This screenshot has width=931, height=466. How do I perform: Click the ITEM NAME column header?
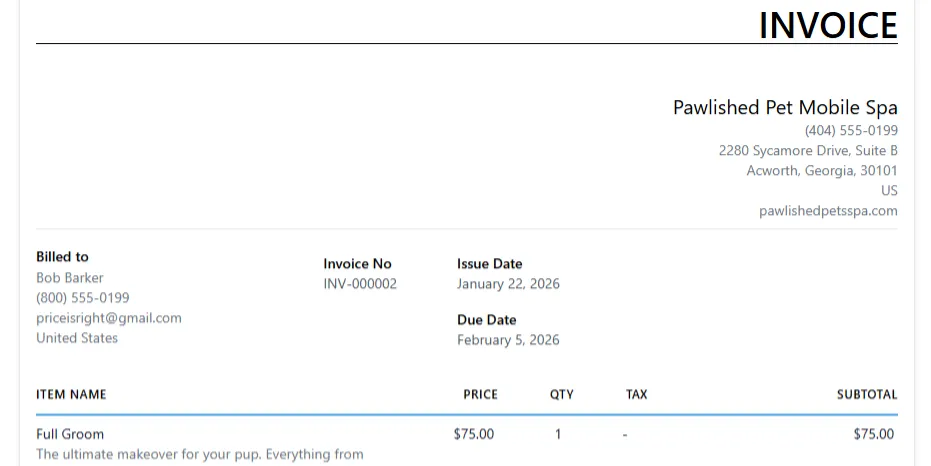[x=71, y=395]
